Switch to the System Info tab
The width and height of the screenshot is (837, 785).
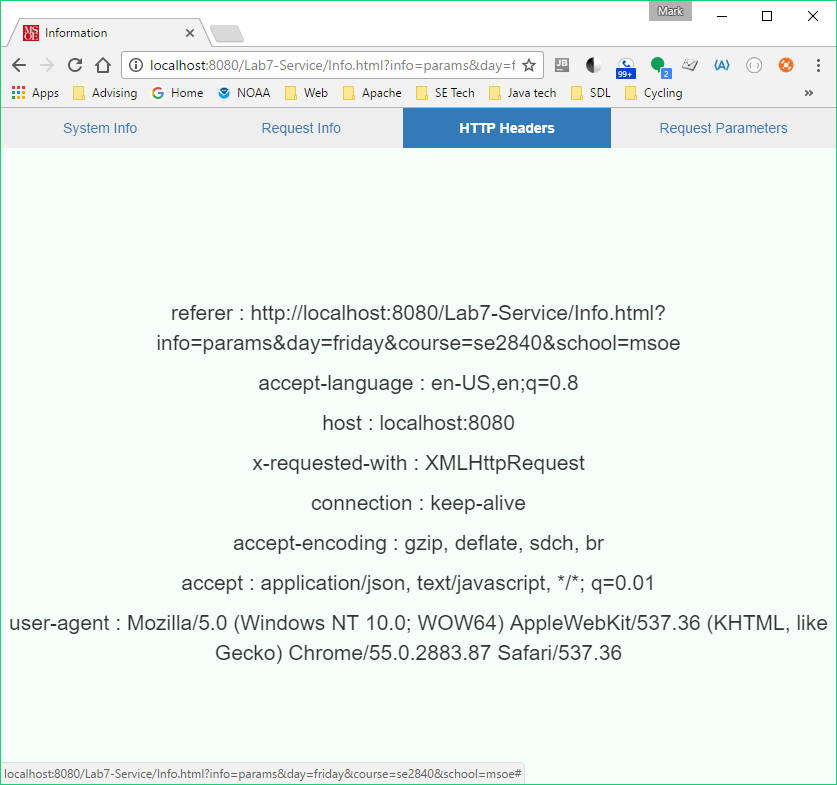point(99,128)
